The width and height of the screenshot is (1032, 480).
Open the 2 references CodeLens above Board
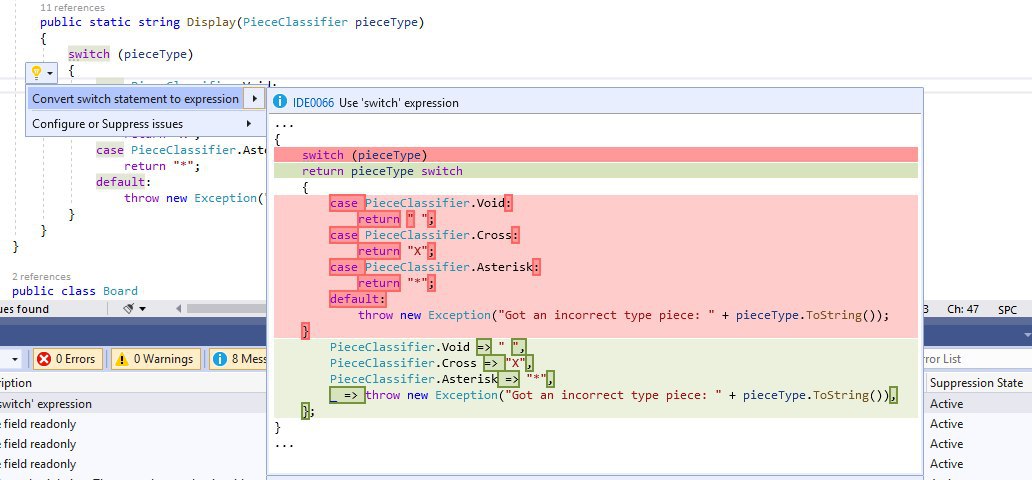(x=41, y=277)
